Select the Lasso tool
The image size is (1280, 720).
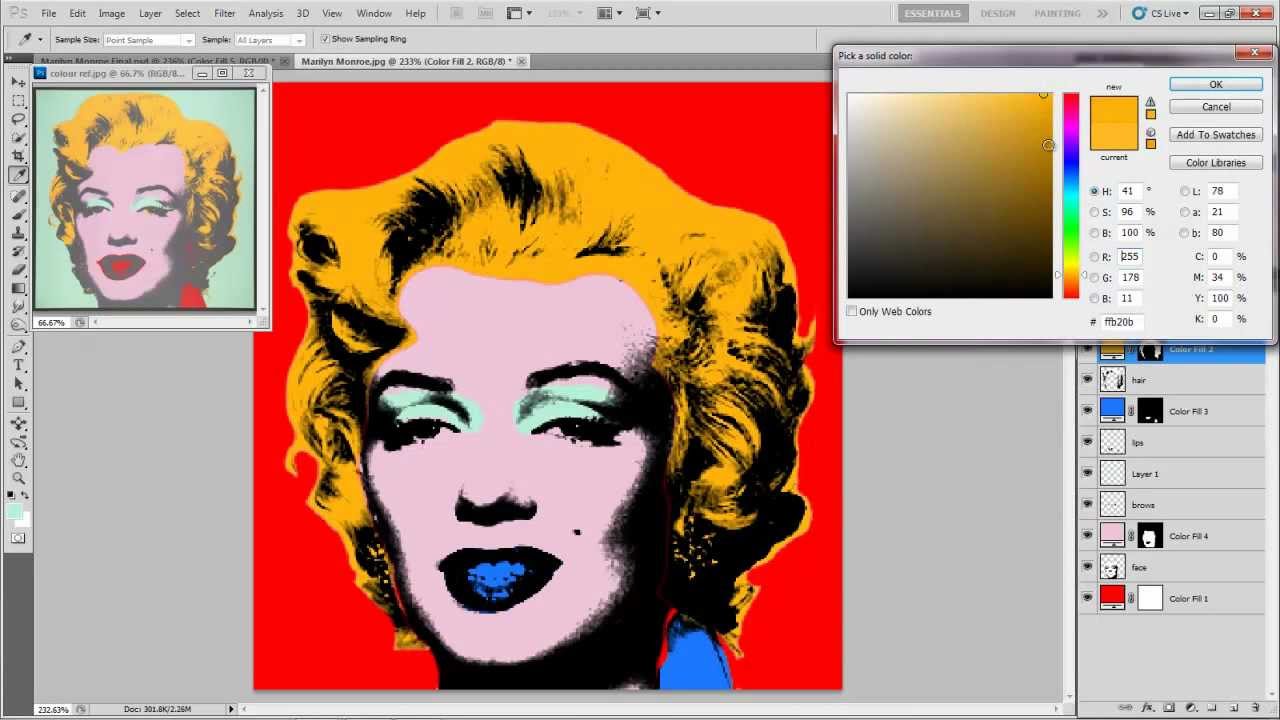[19, 119]
